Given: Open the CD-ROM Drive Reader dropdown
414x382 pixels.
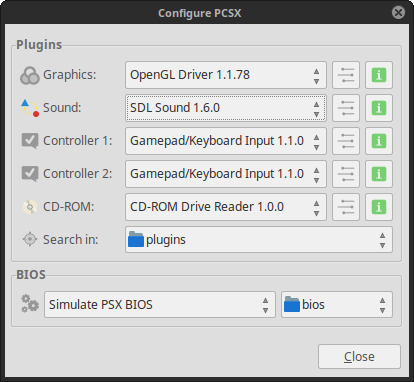Looking at the screenshot, I should 226,207.
